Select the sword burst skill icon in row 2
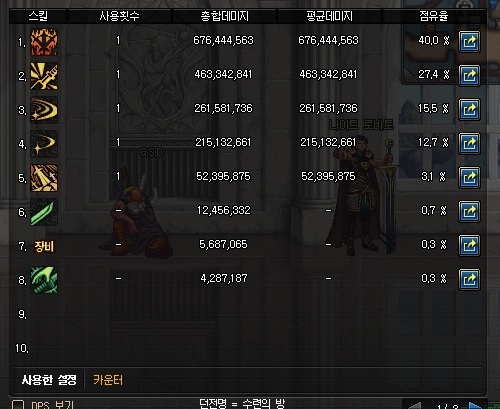500x409 pixels. click(44, 76)
